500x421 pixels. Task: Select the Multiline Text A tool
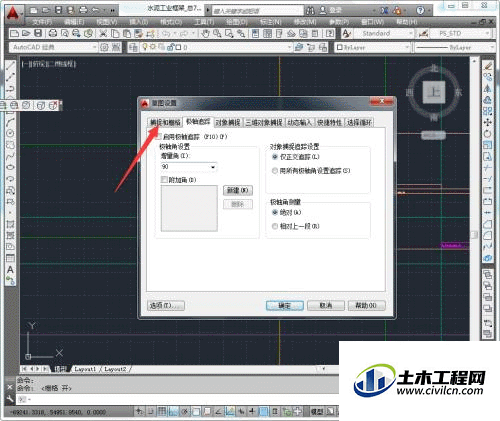(x=10, y=270)
